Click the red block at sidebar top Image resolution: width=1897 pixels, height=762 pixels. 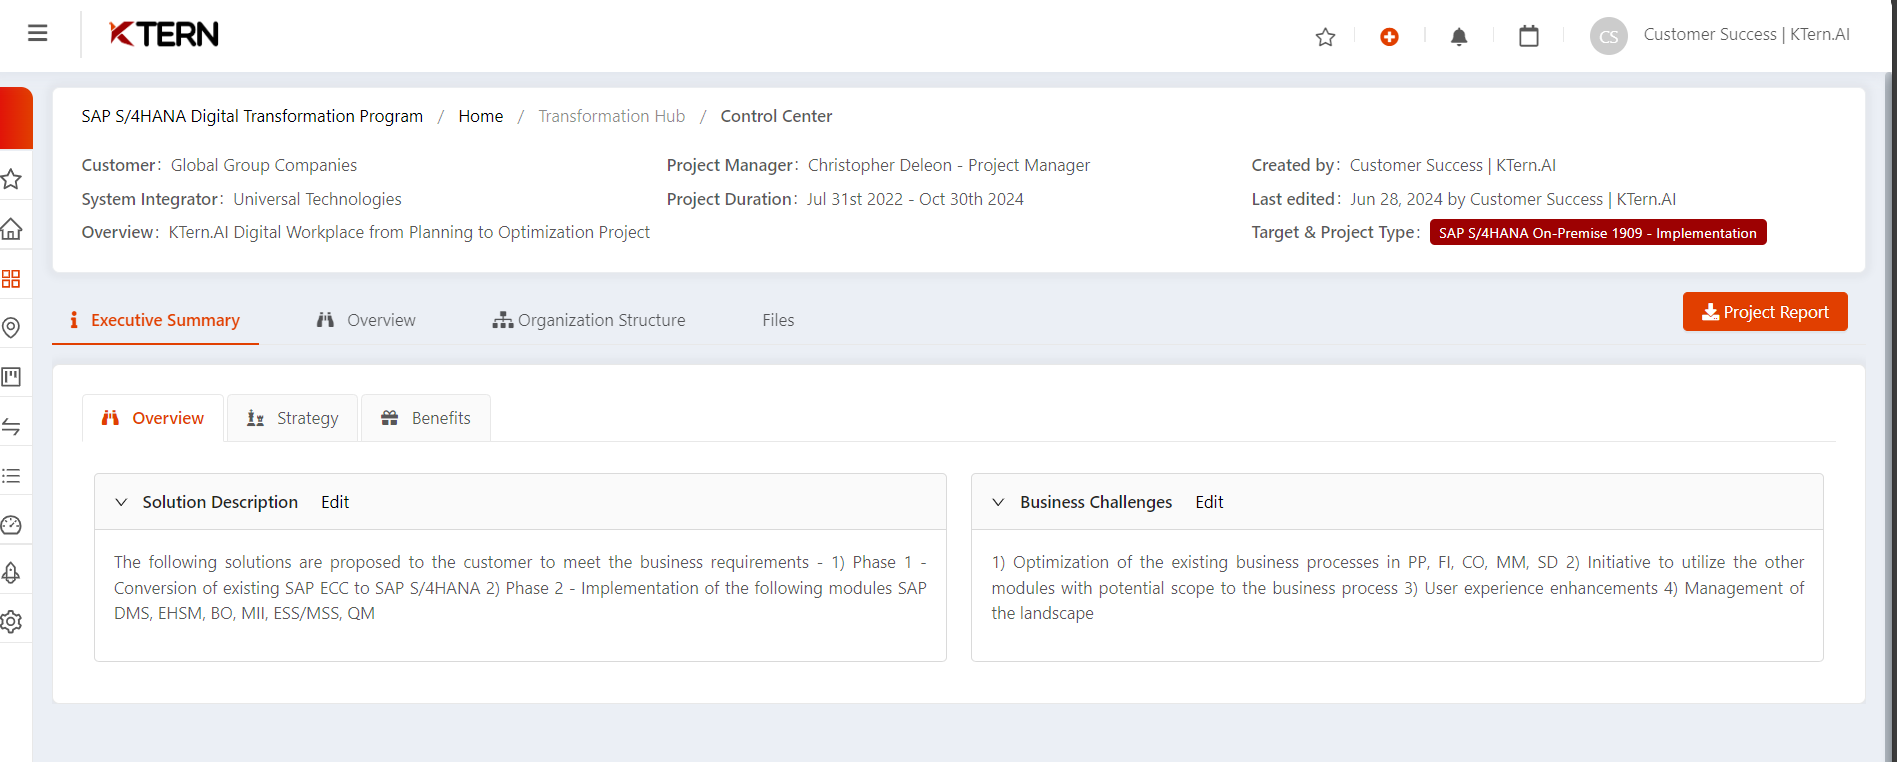click(x=16, y=118)
